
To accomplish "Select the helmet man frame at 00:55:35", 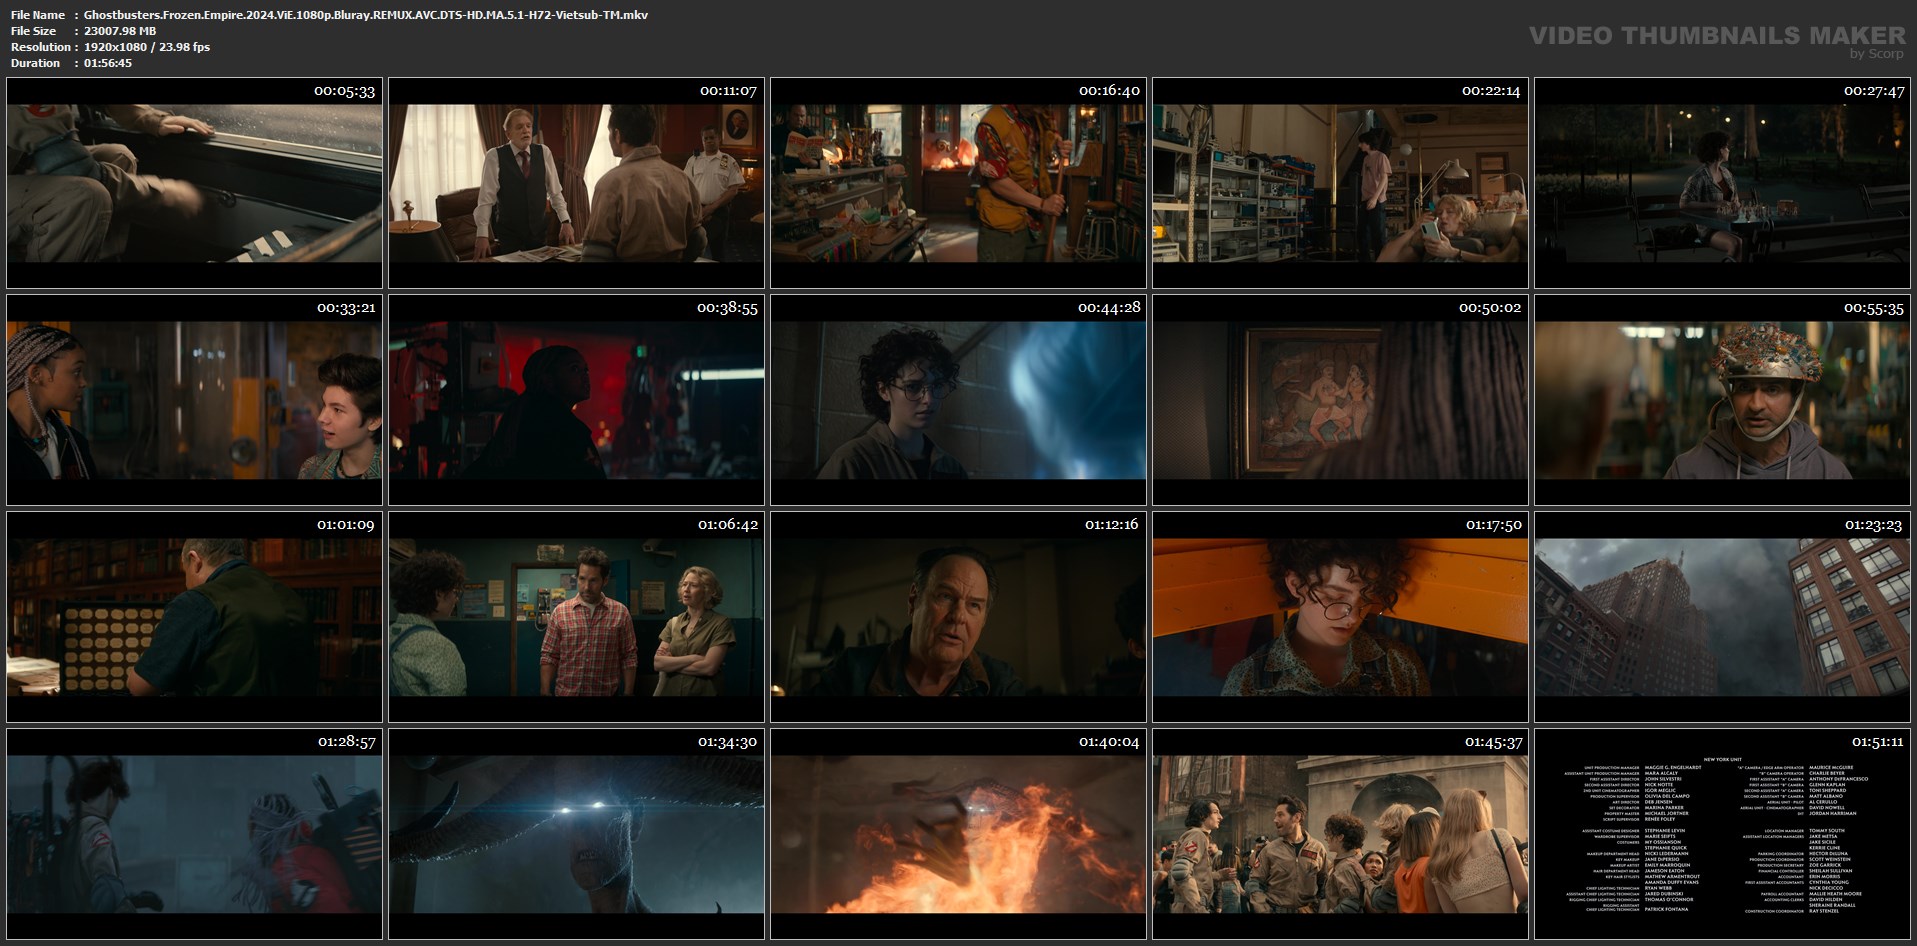I will tap(1722, 400).
